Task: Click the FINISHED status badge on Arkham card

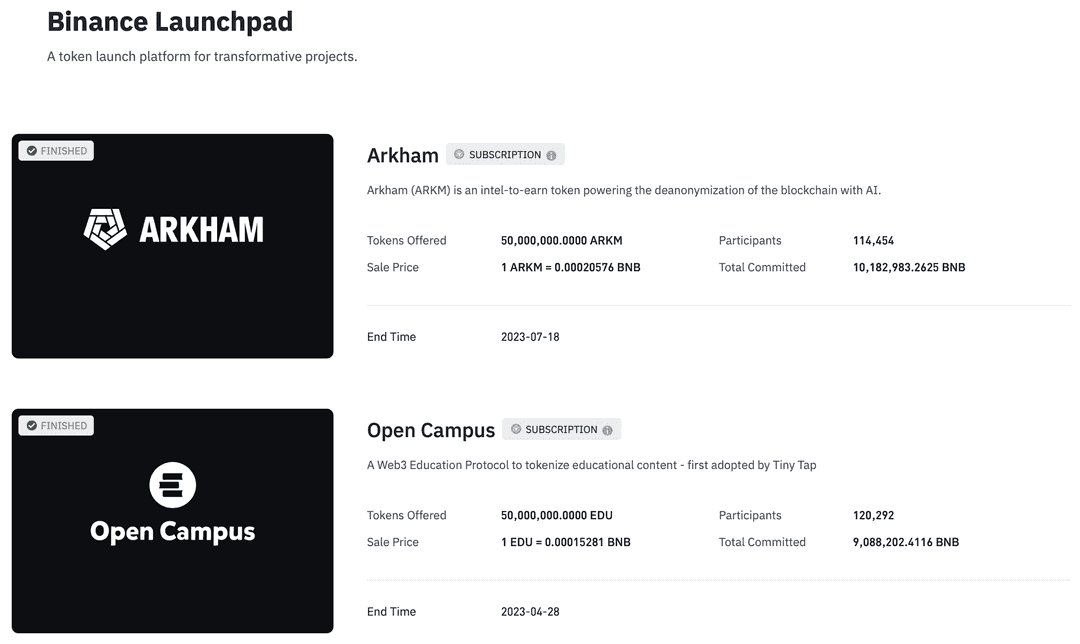Action: click(x=56, y=150)
